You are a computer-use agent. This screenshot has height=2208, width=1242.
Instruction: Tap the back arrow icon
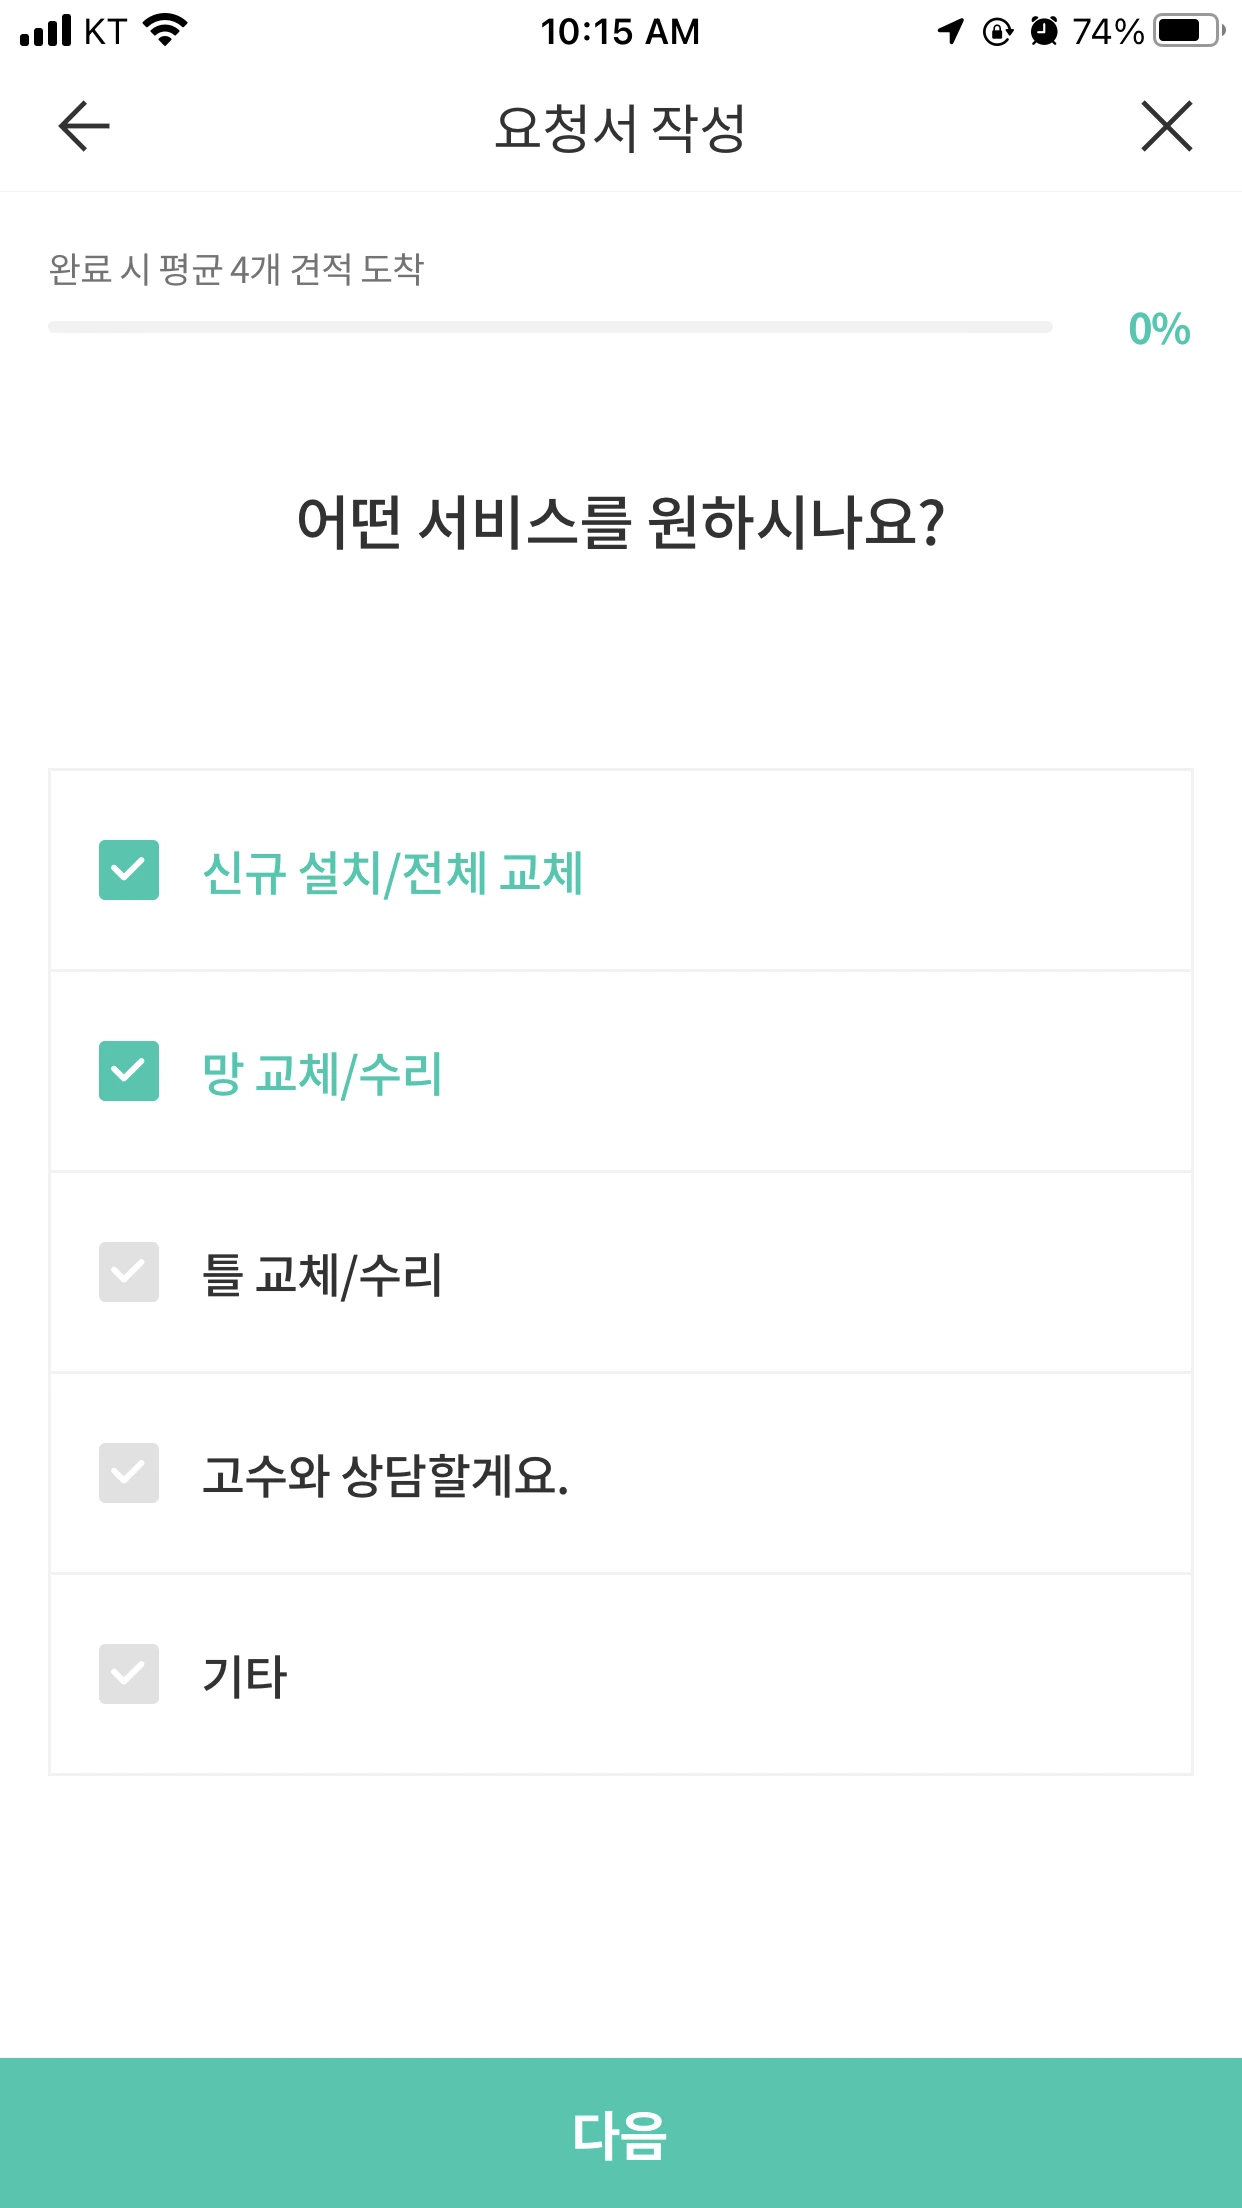[x=84, y=127]
